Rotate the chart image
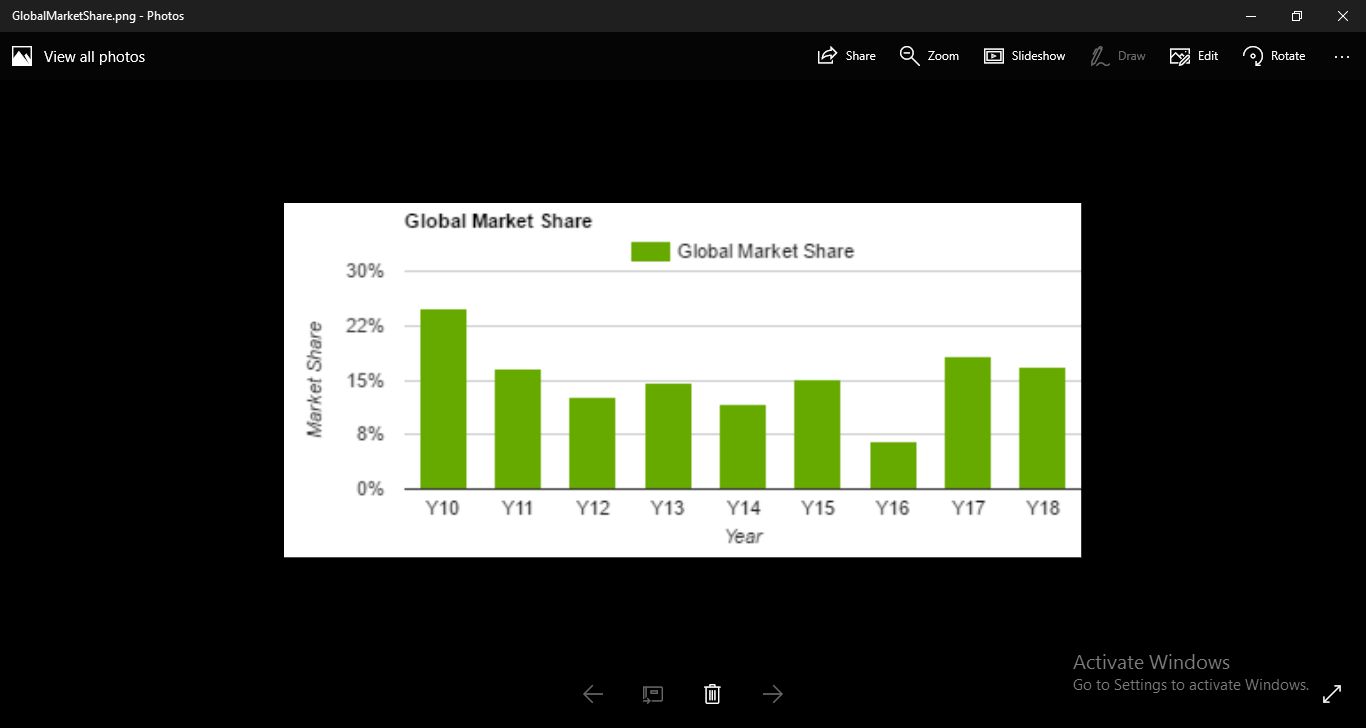The width and height of the screenshot is (1366, 728). [1273, 56]
